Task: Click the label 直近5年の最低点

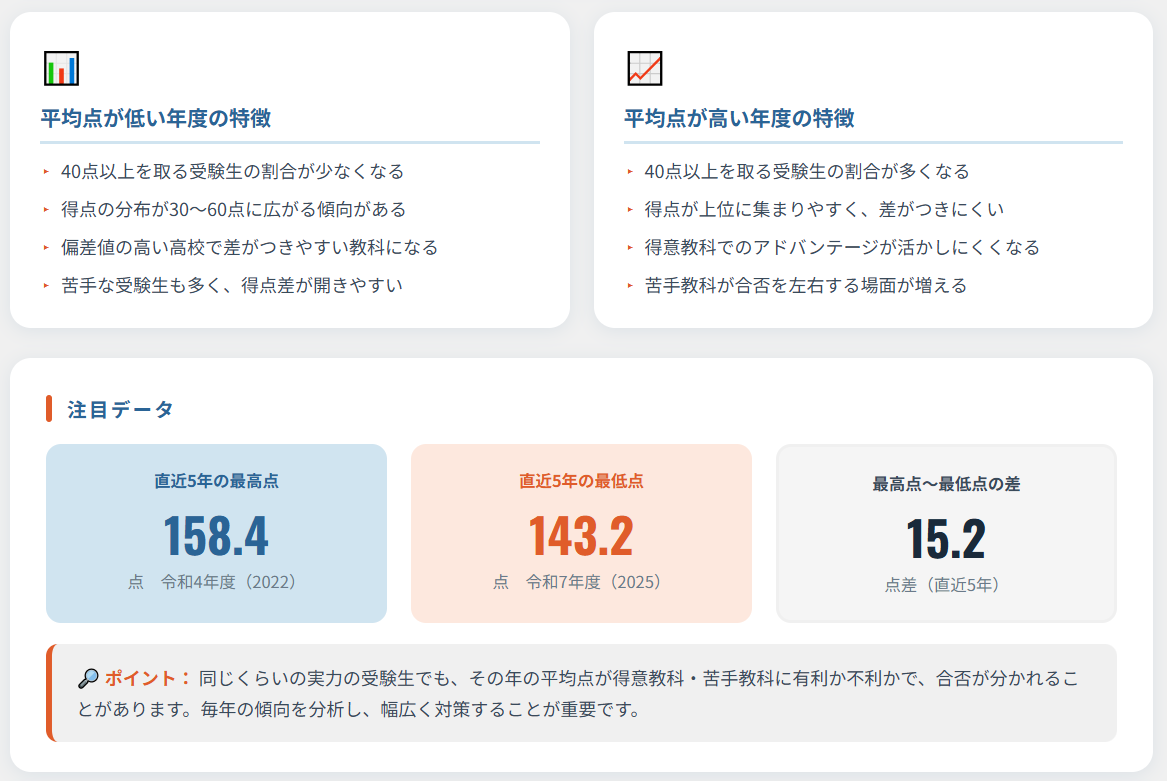Action: point(581,481)
